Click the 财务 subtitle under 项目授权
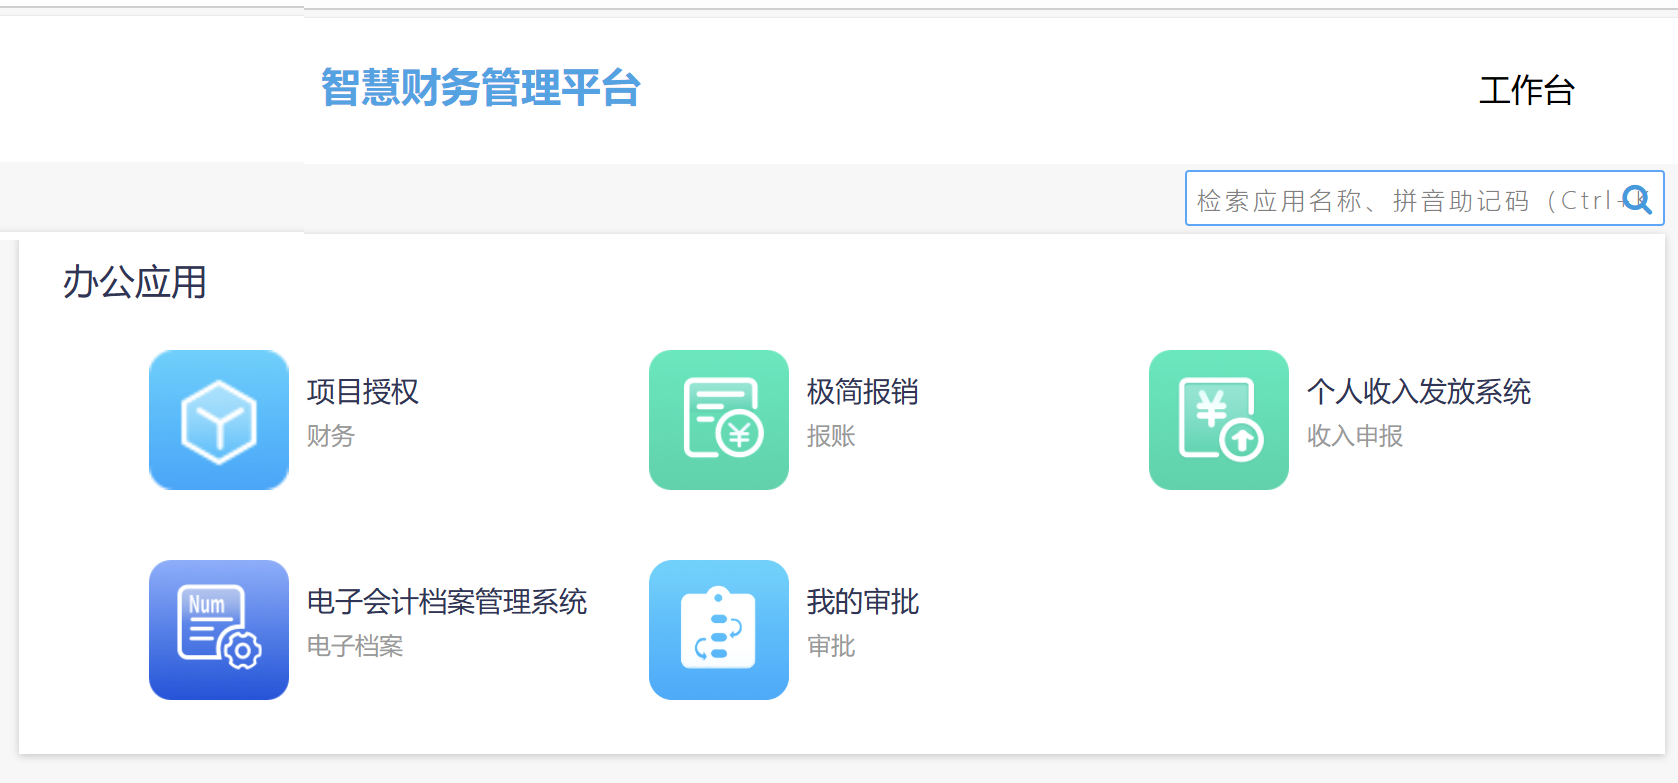 point(331,436)
